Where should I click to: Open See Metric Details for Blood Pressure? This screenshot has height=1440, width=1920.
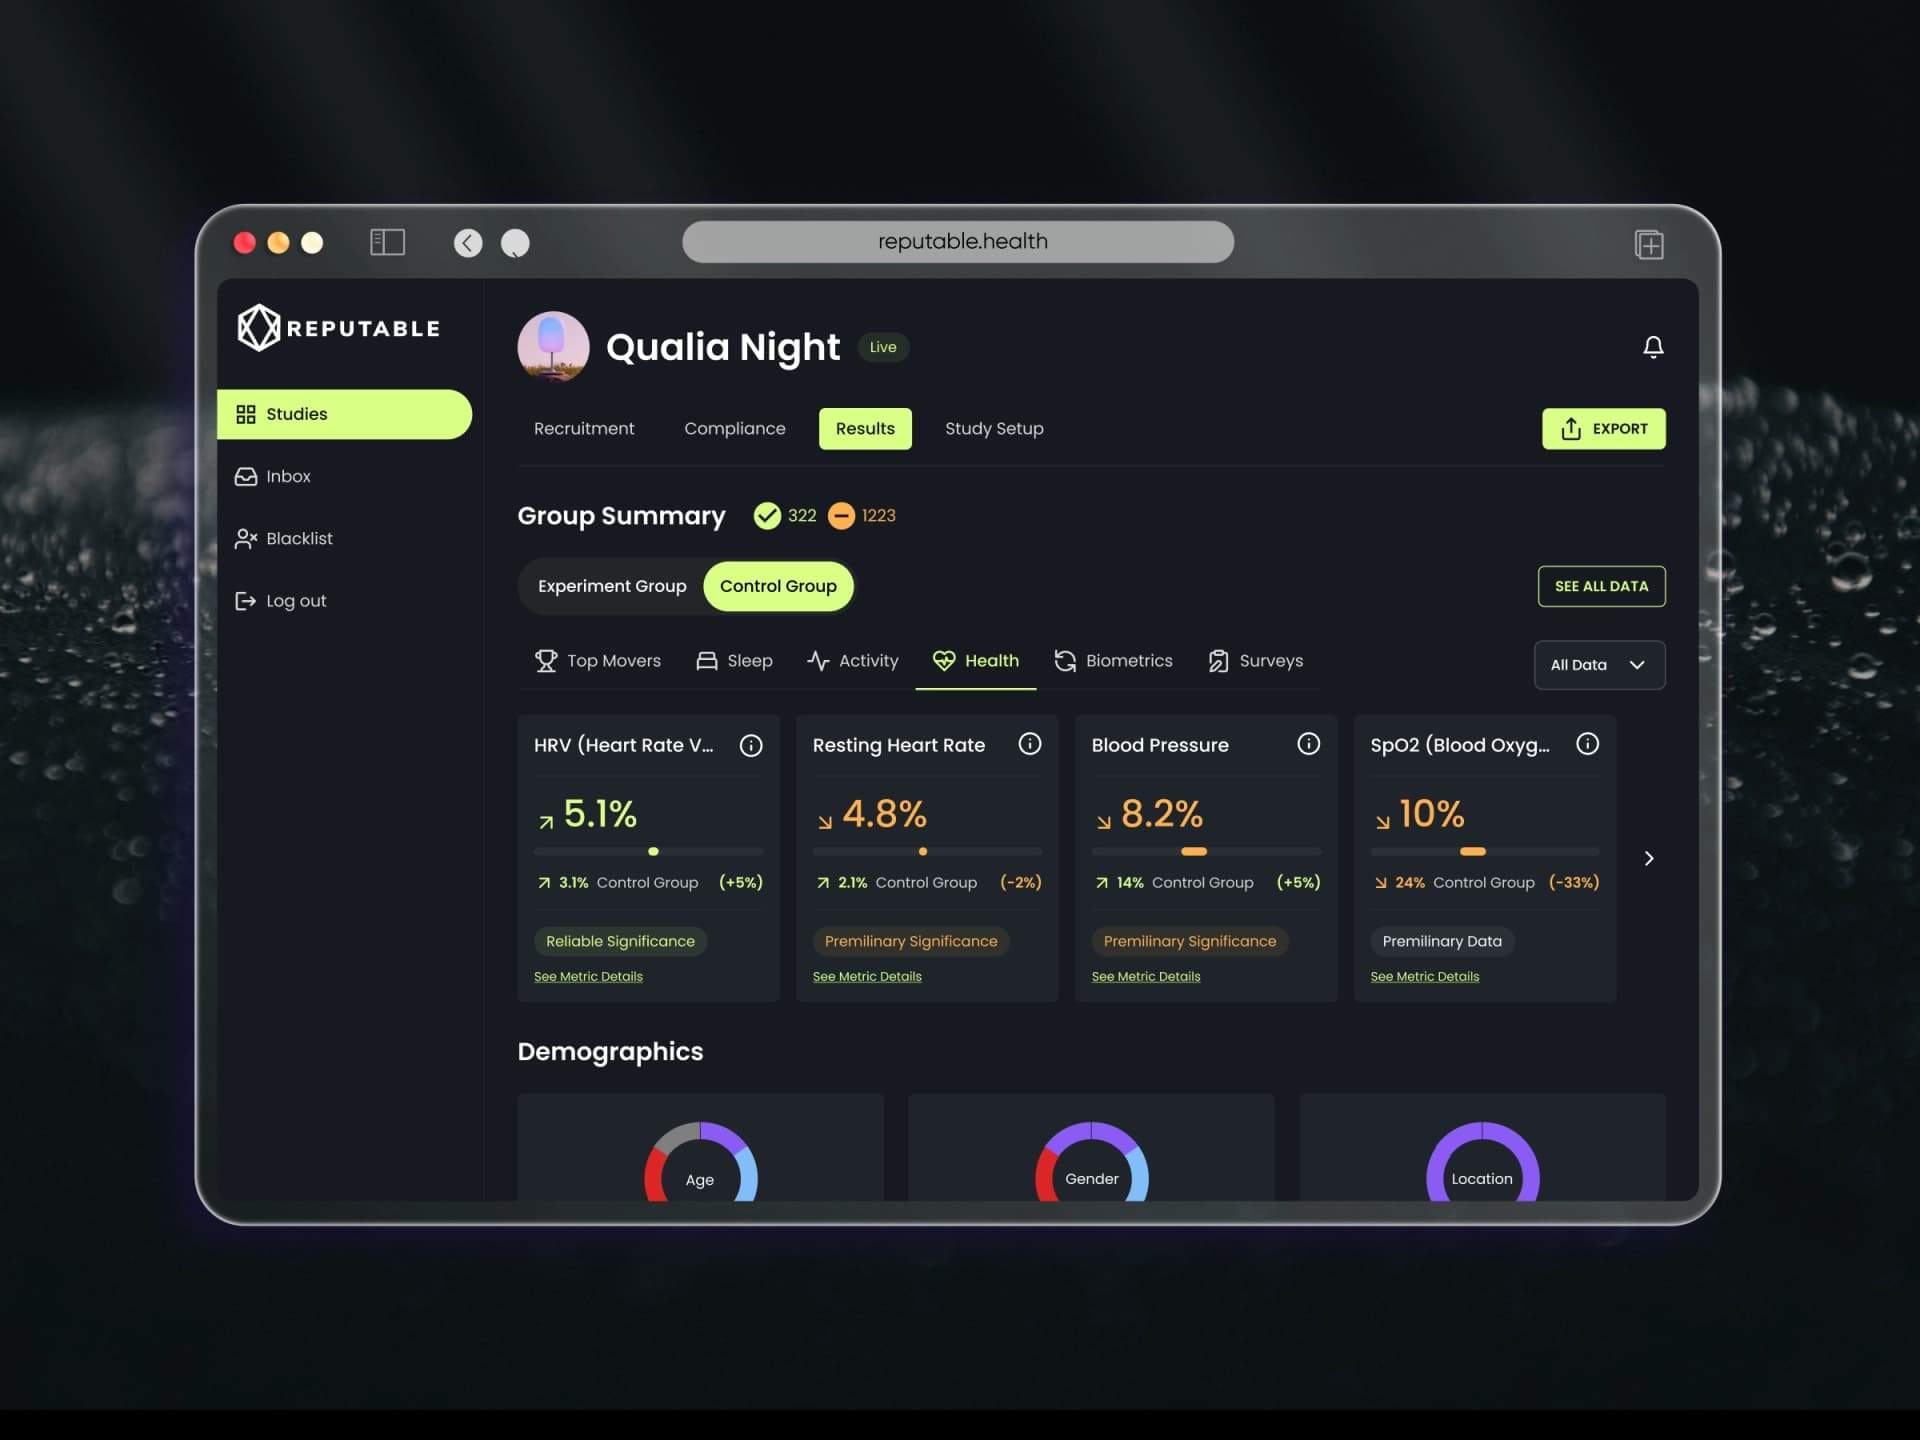(1146, 977)
